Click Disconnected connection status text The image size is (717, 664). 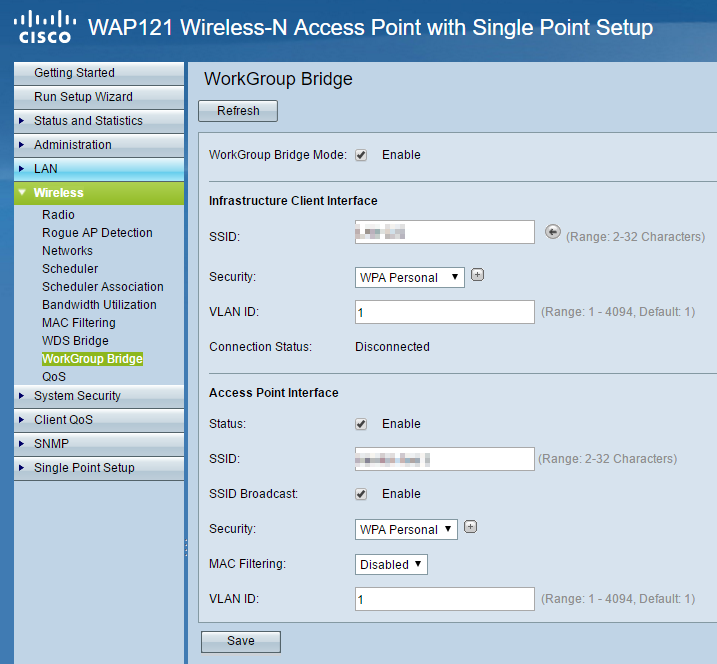click(392, 347)
